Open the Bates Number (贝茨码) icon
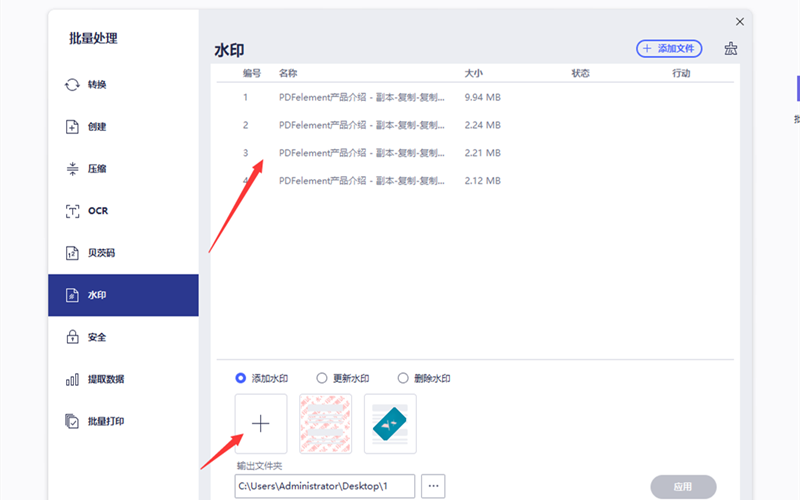800x500 pixels. click(x=72, y=253)
